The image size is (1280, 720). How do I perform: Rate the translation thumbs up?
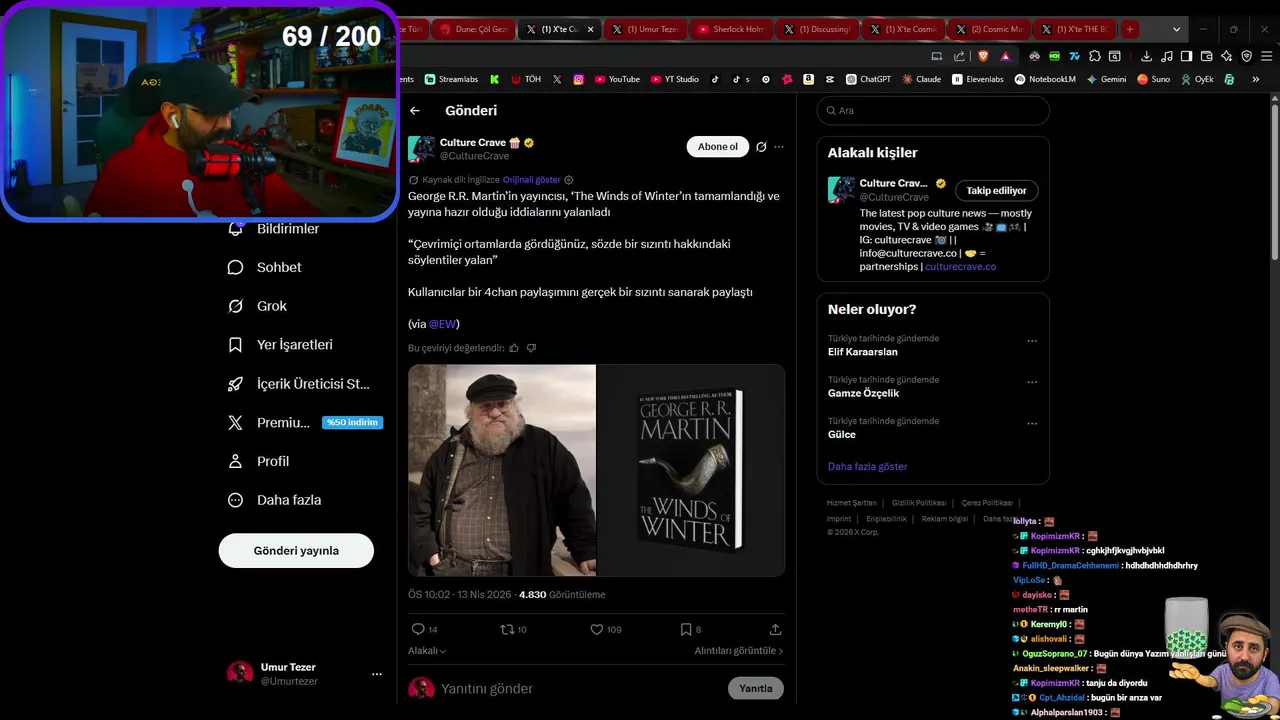[514, 348]
